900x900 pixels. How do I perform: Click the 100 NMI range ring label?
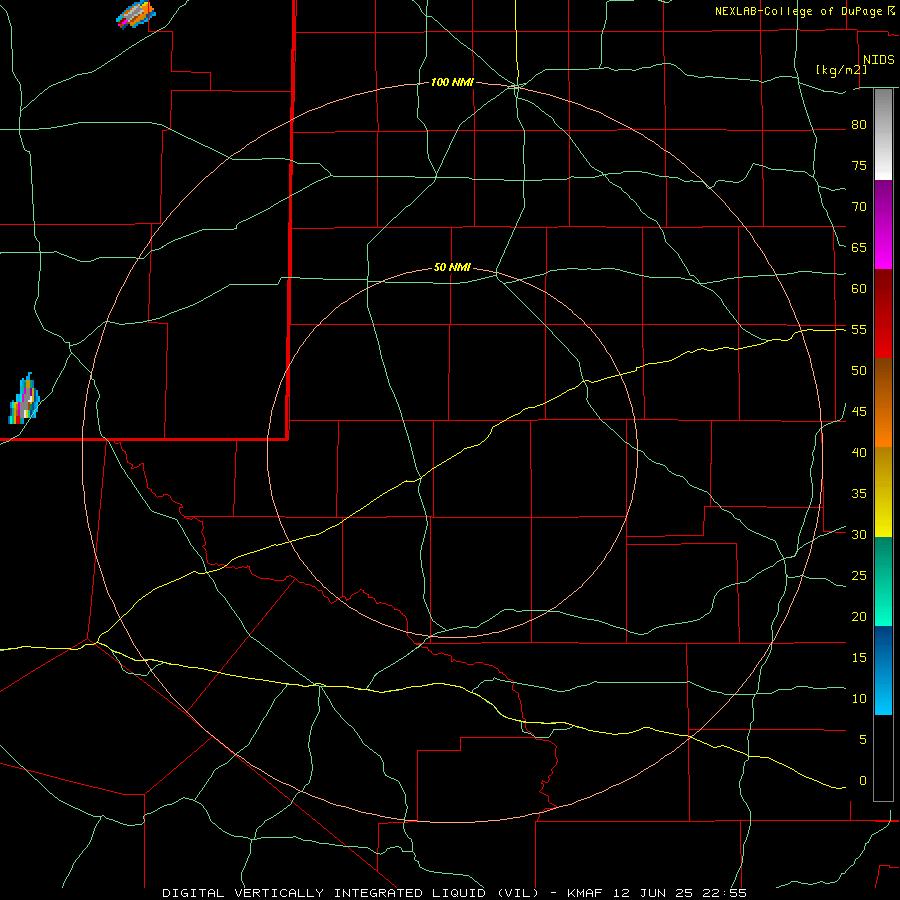[452, 83]
